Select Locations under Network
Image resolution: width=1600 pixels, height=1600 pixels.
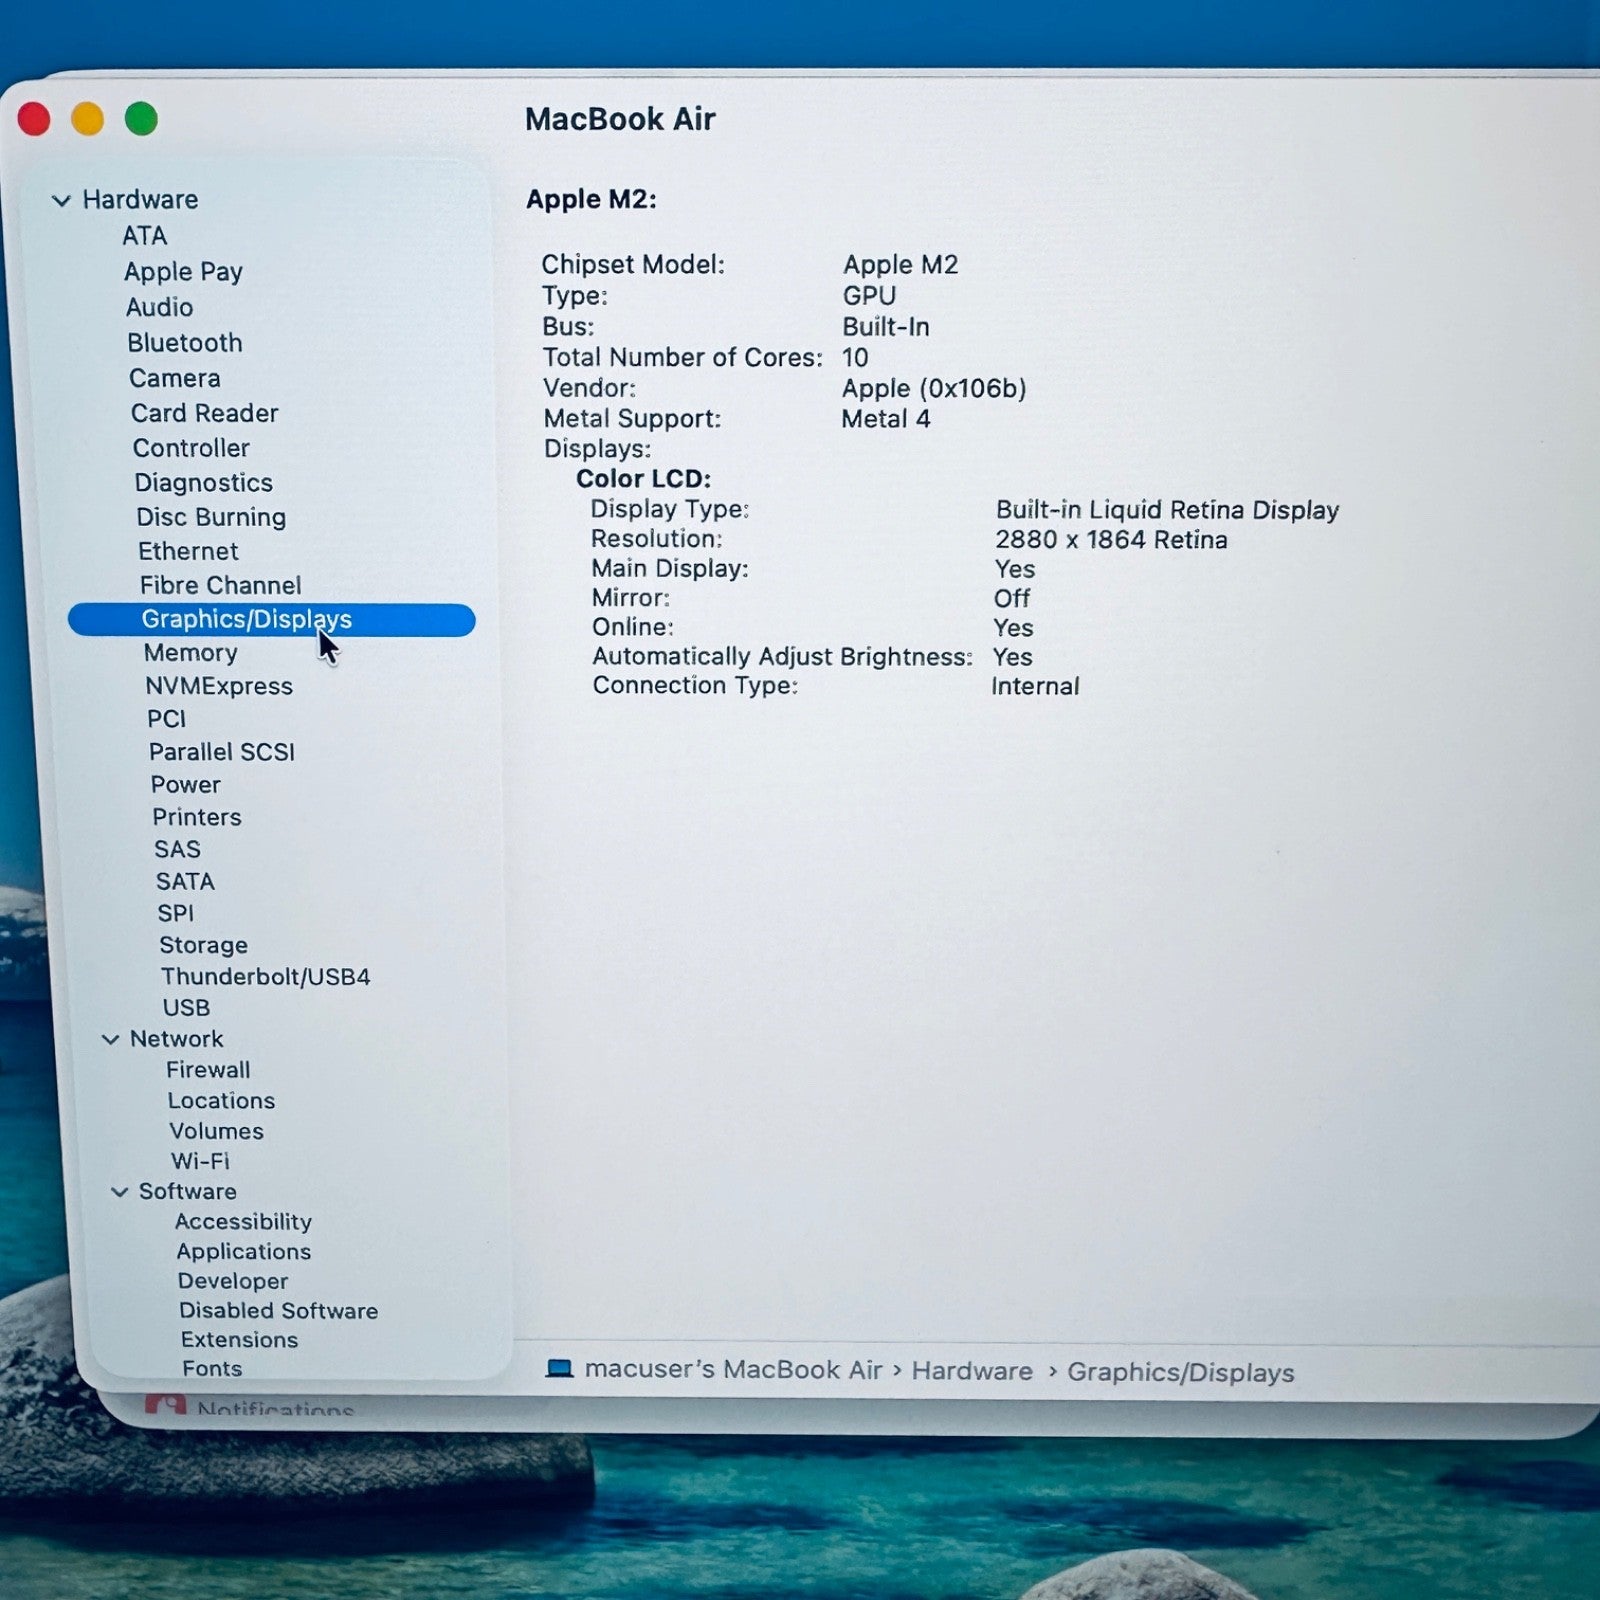click(221, 1101)
